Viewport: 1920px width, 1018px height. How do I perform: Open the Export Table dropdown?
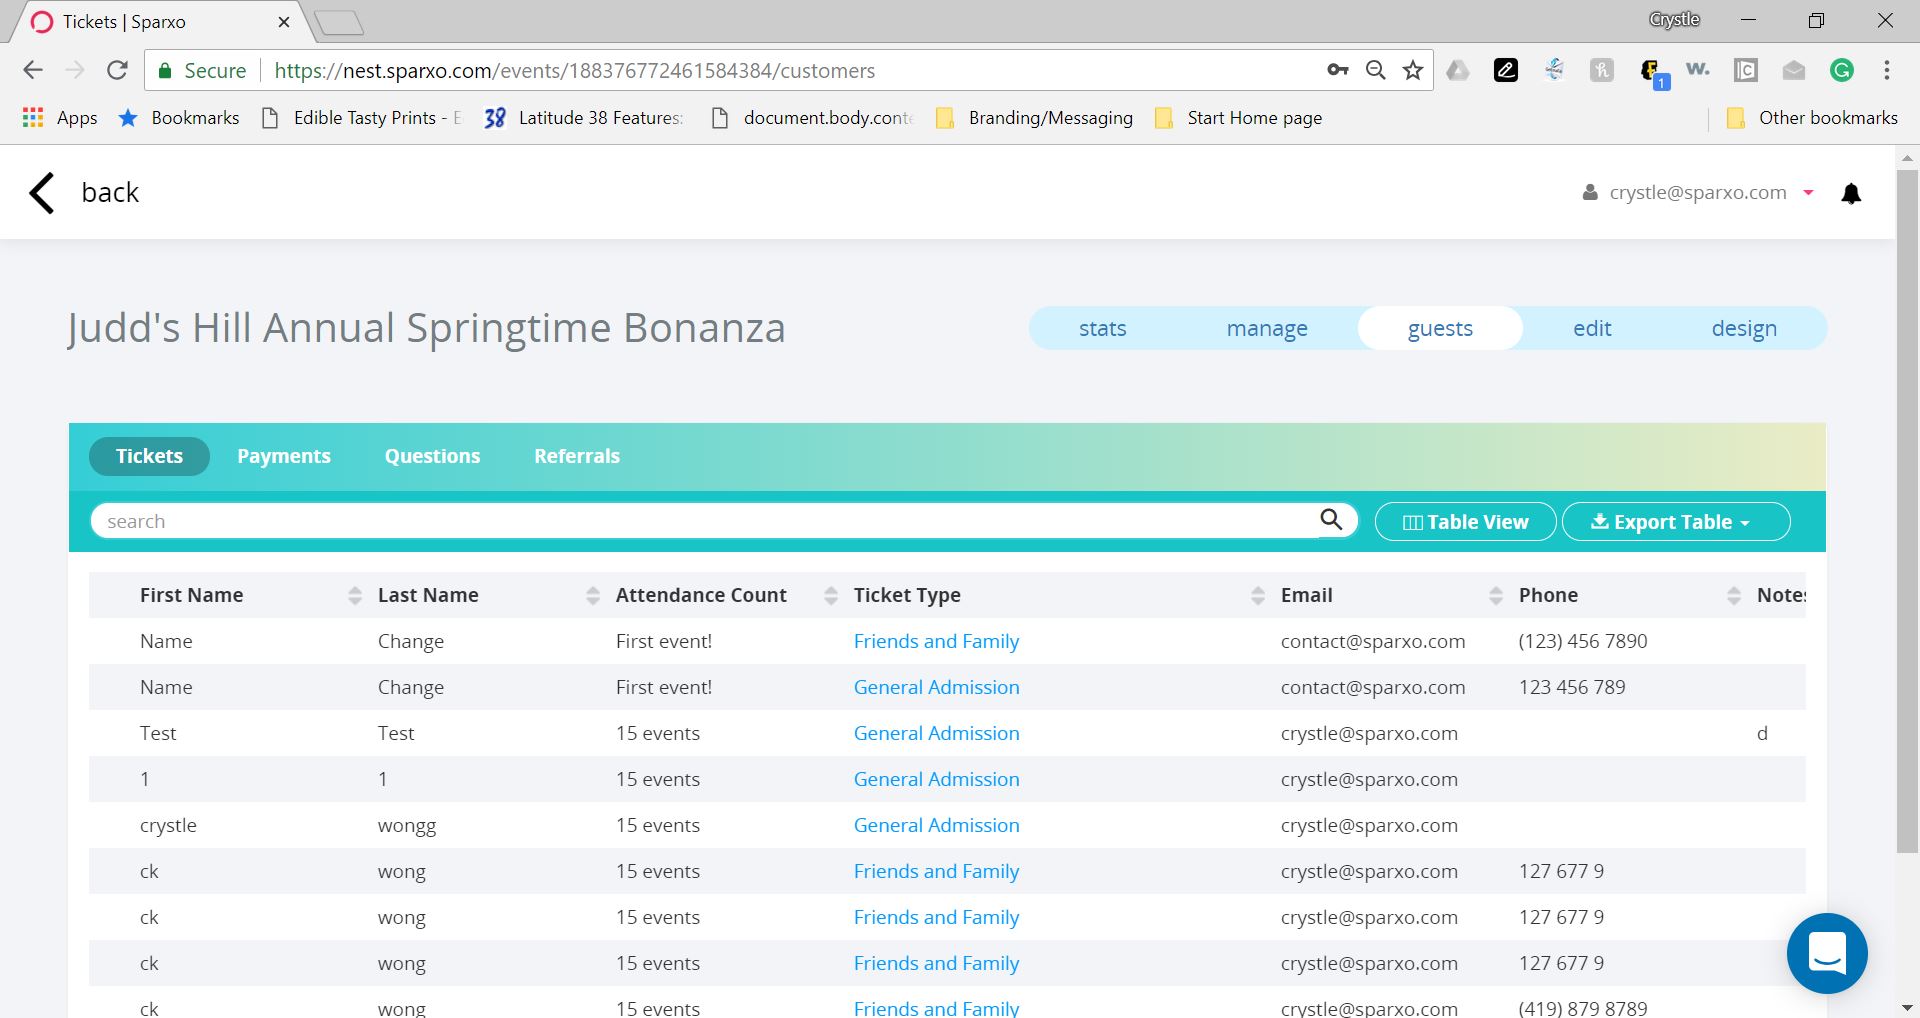tap(1675, 521)
